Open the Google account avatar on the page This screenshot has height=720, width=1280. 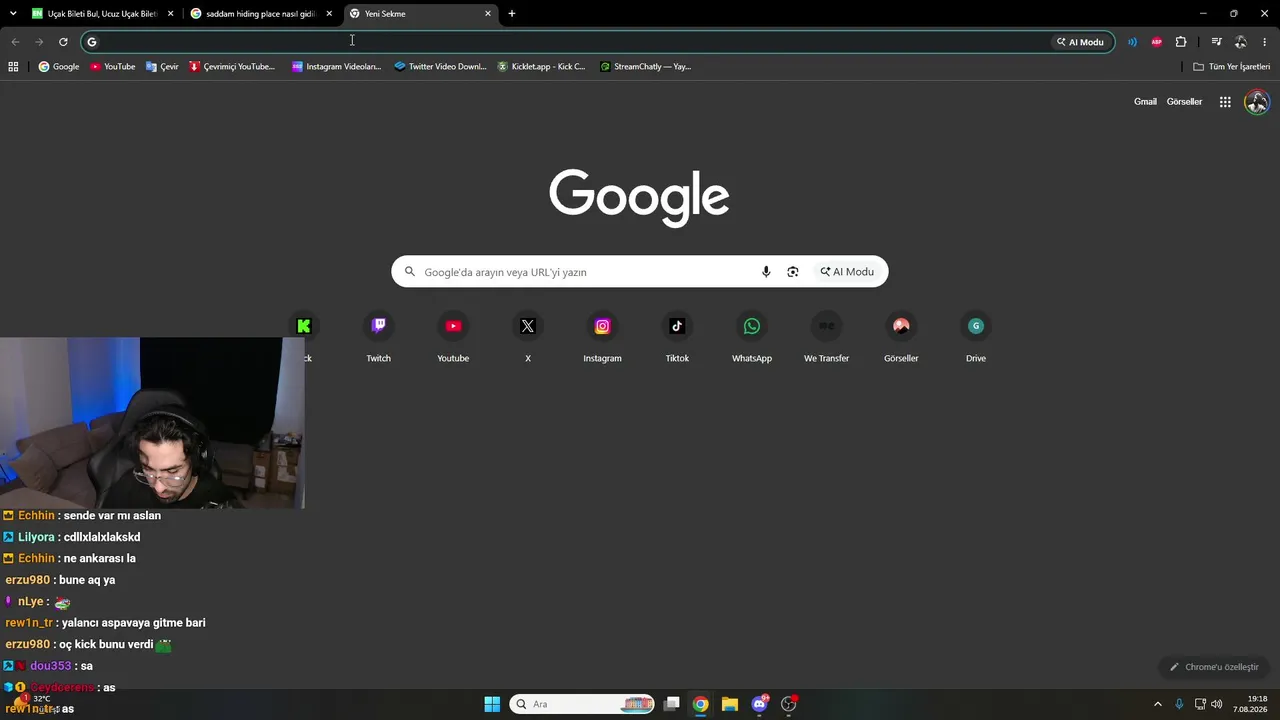1257,102
